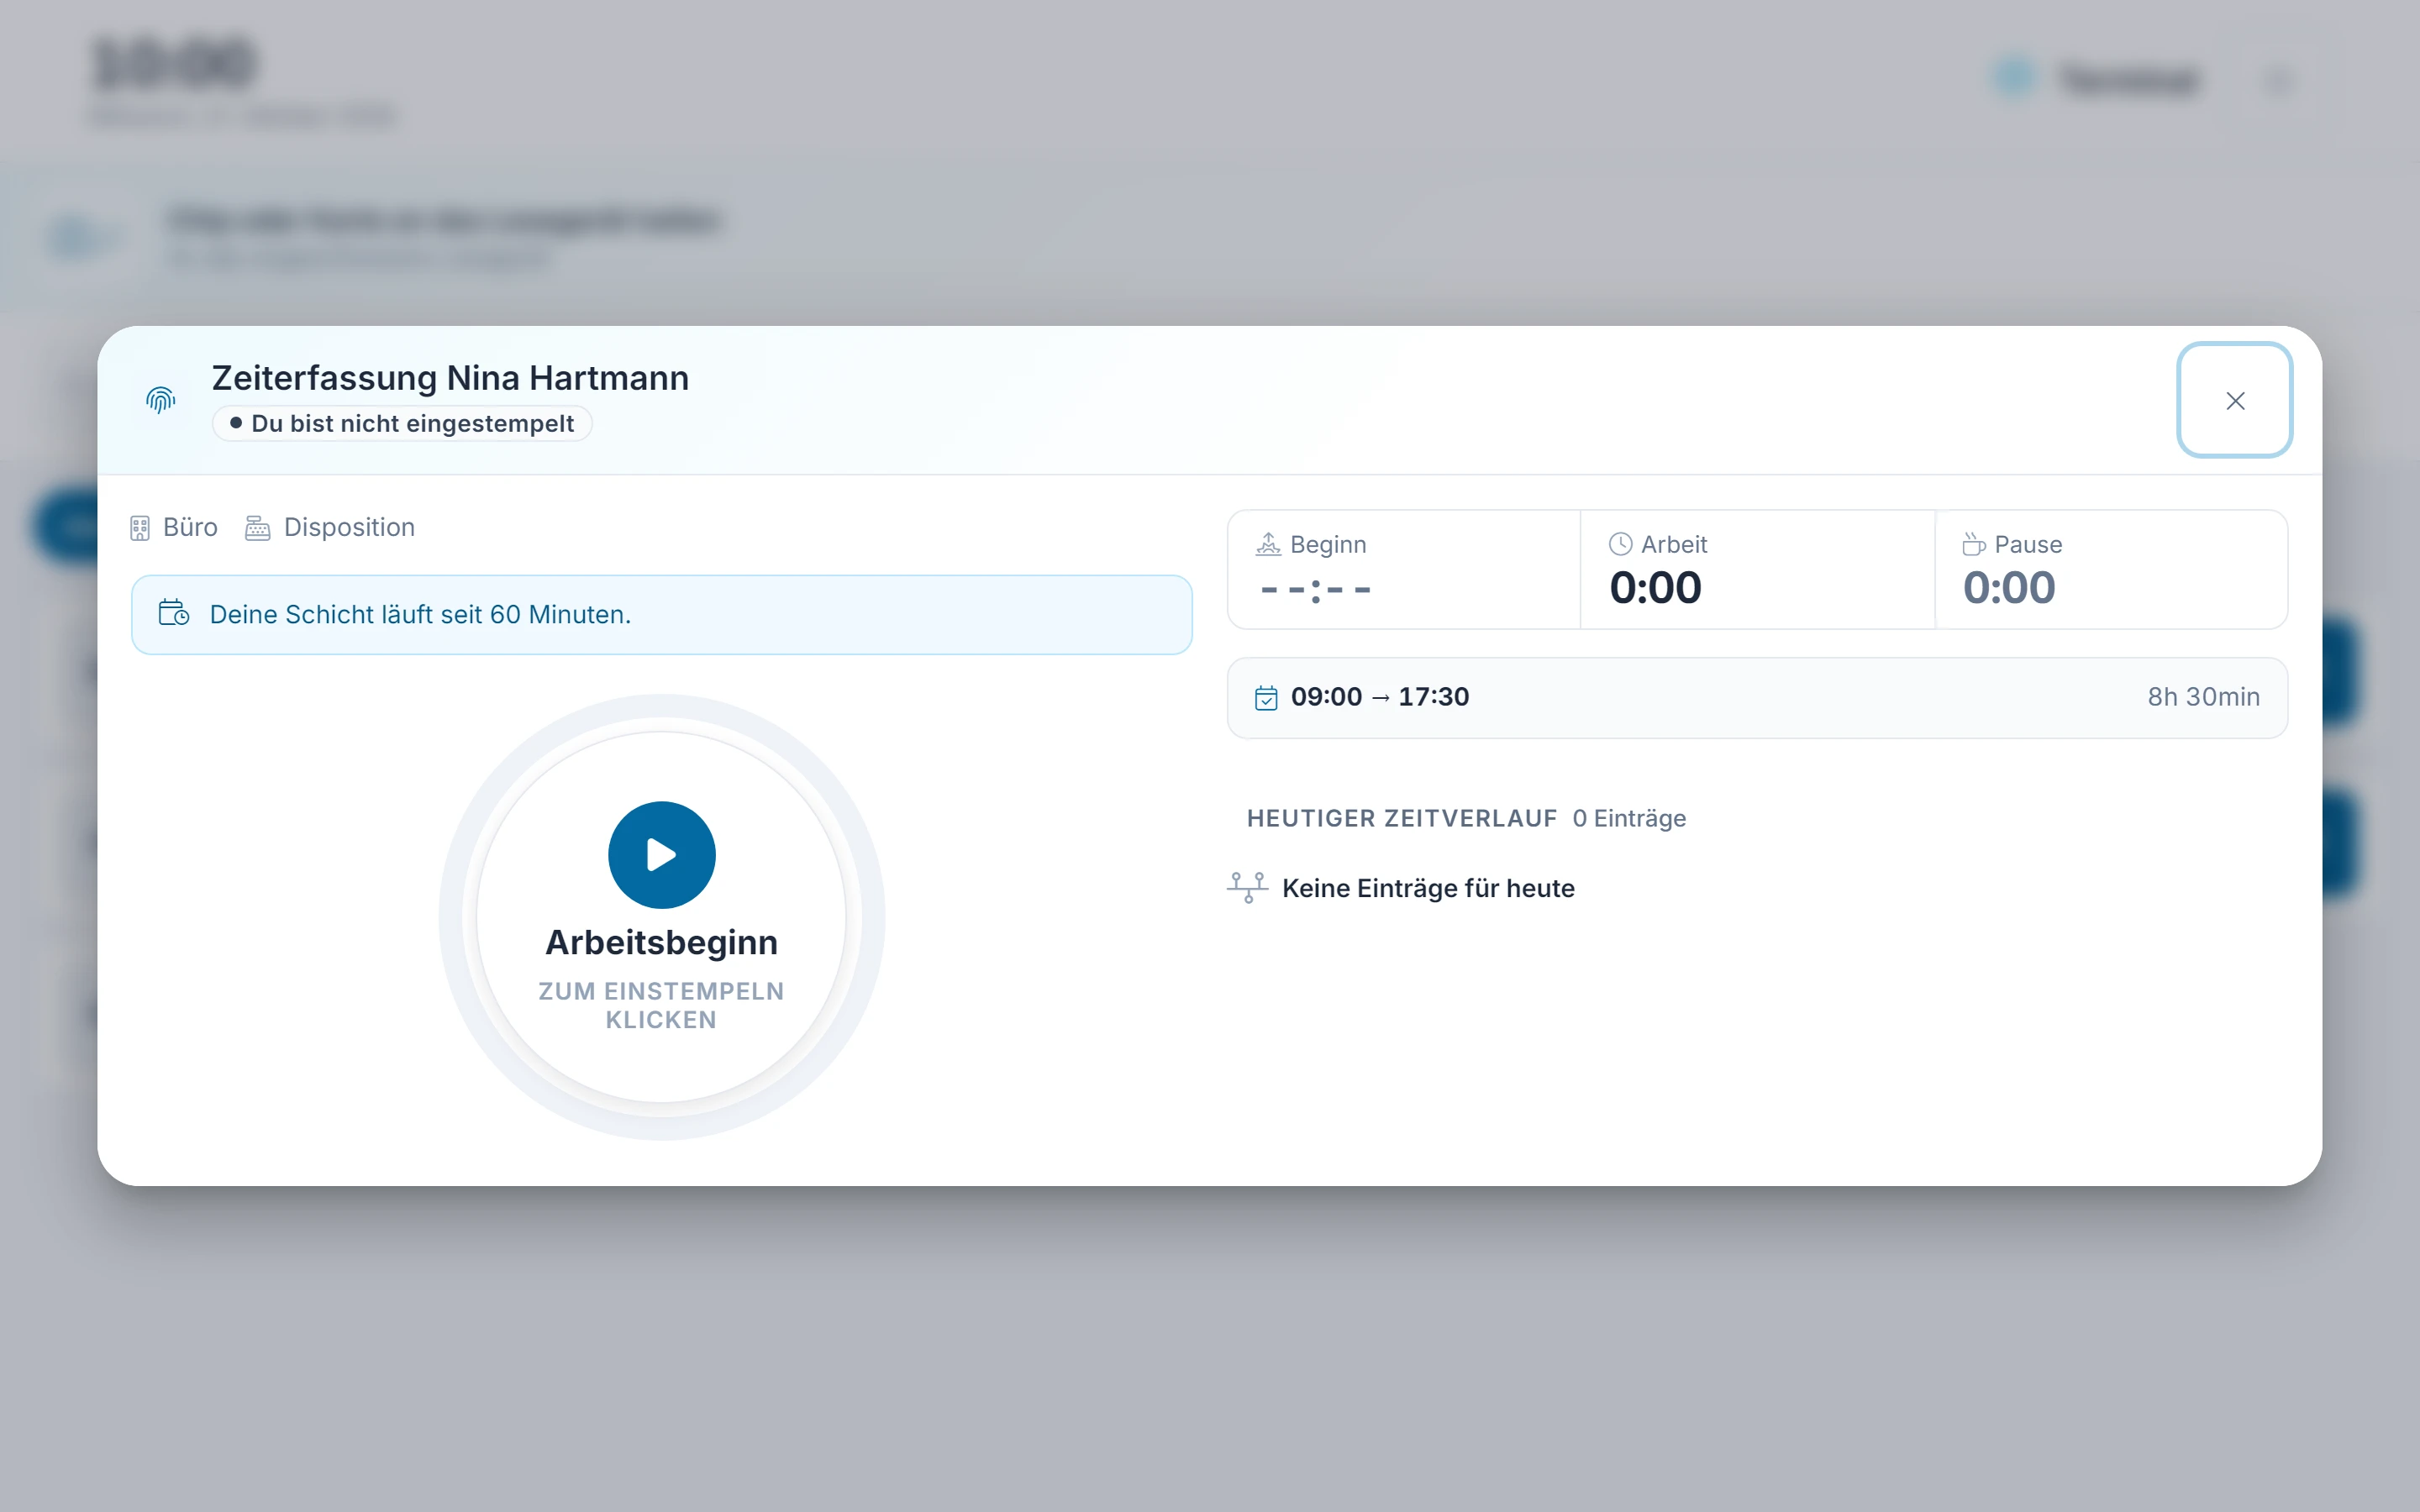Click the fingerprint icon in dialog header
2420x1512 pixels.
(x=161, y=400)
